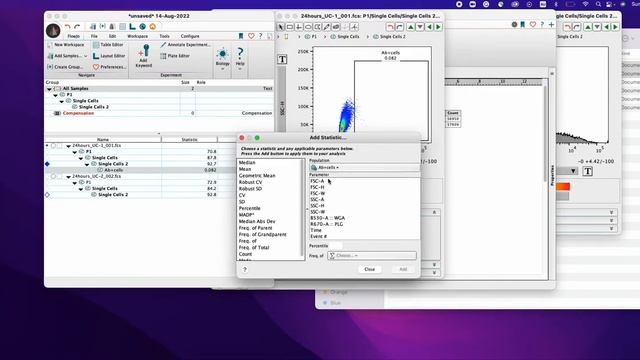Click the Add button in Add Statistic dialog

coord(403,269)
